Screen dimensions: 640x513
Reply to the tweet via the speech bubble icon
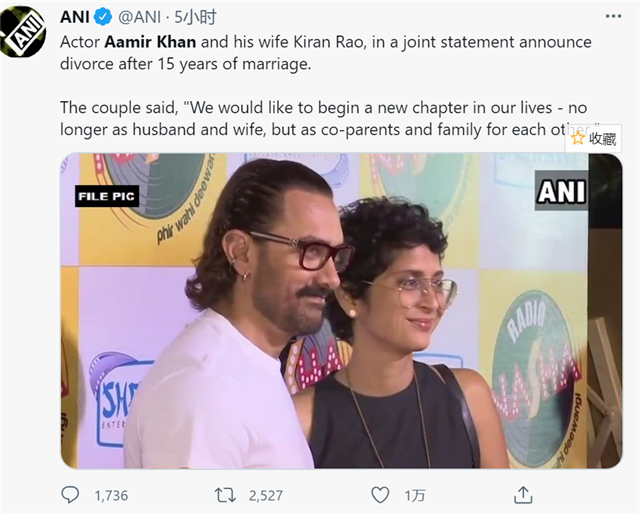pos(70,494)
